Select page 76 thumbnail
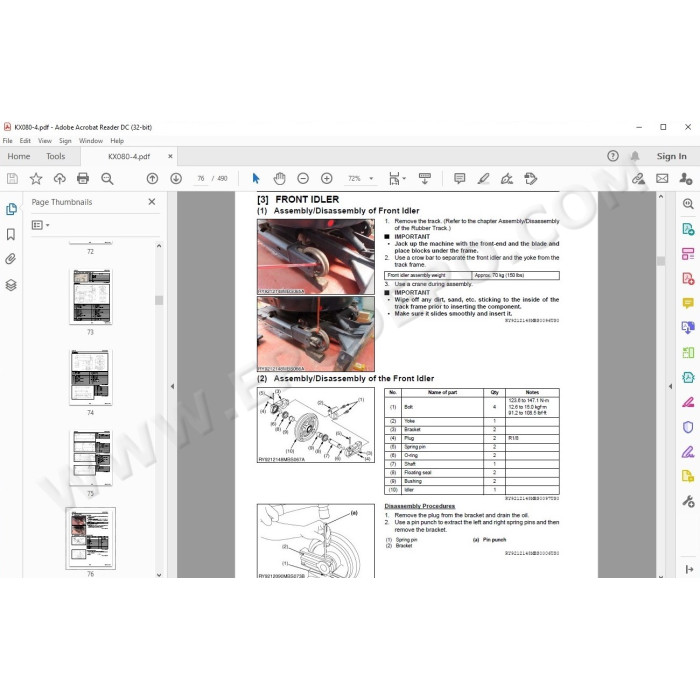Image resolution: width=700 pixels, height=700 pixels. (x=91, y=538)
